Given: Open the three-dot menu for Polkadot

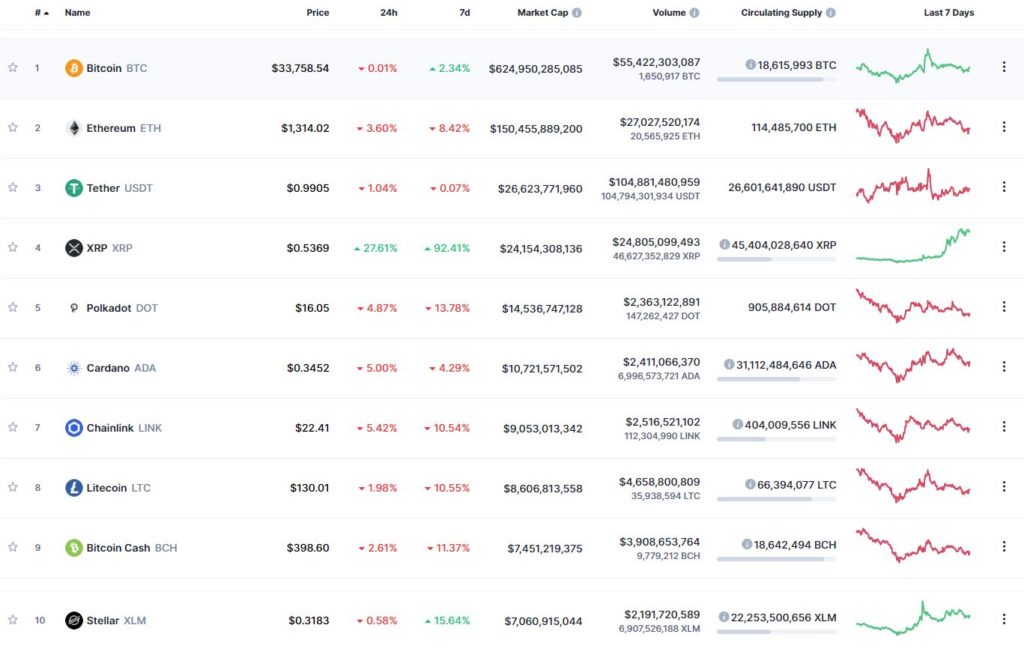Looking at the screenshot, I should (x=1004, y=306).
